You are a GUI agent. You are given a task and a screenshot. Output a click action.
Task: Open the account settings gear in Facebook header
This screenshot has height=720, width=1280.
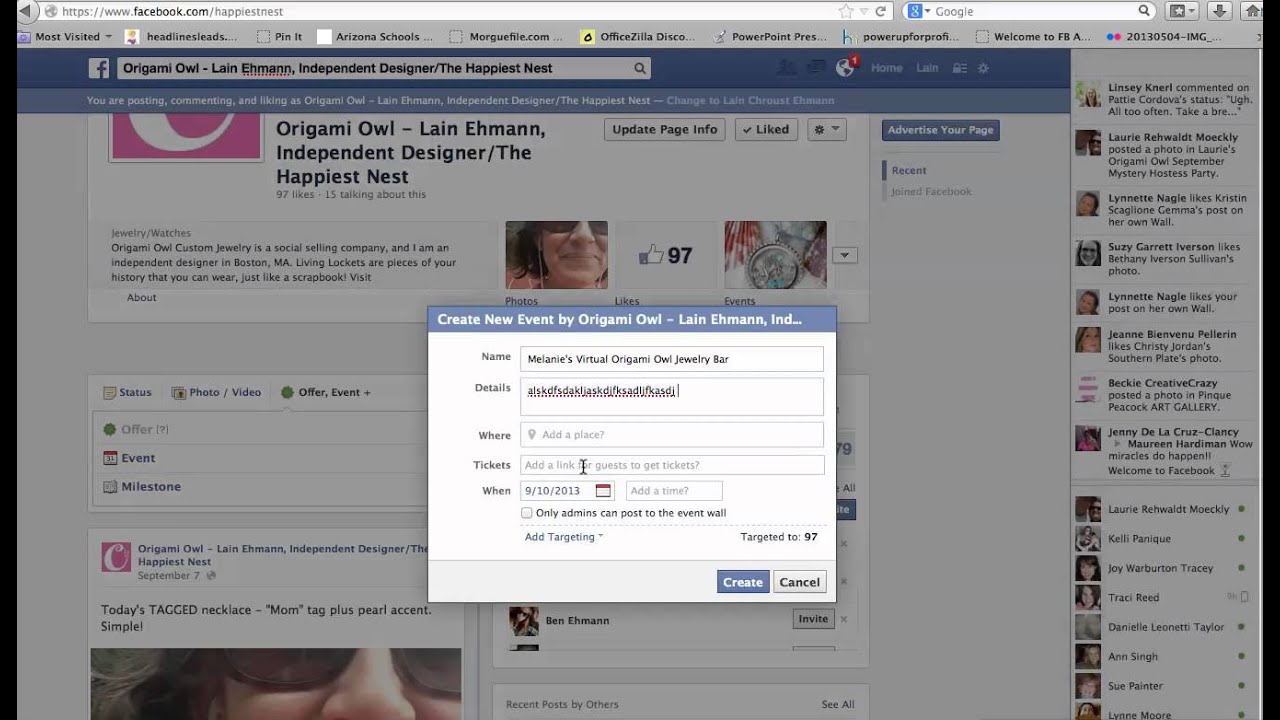983,68
